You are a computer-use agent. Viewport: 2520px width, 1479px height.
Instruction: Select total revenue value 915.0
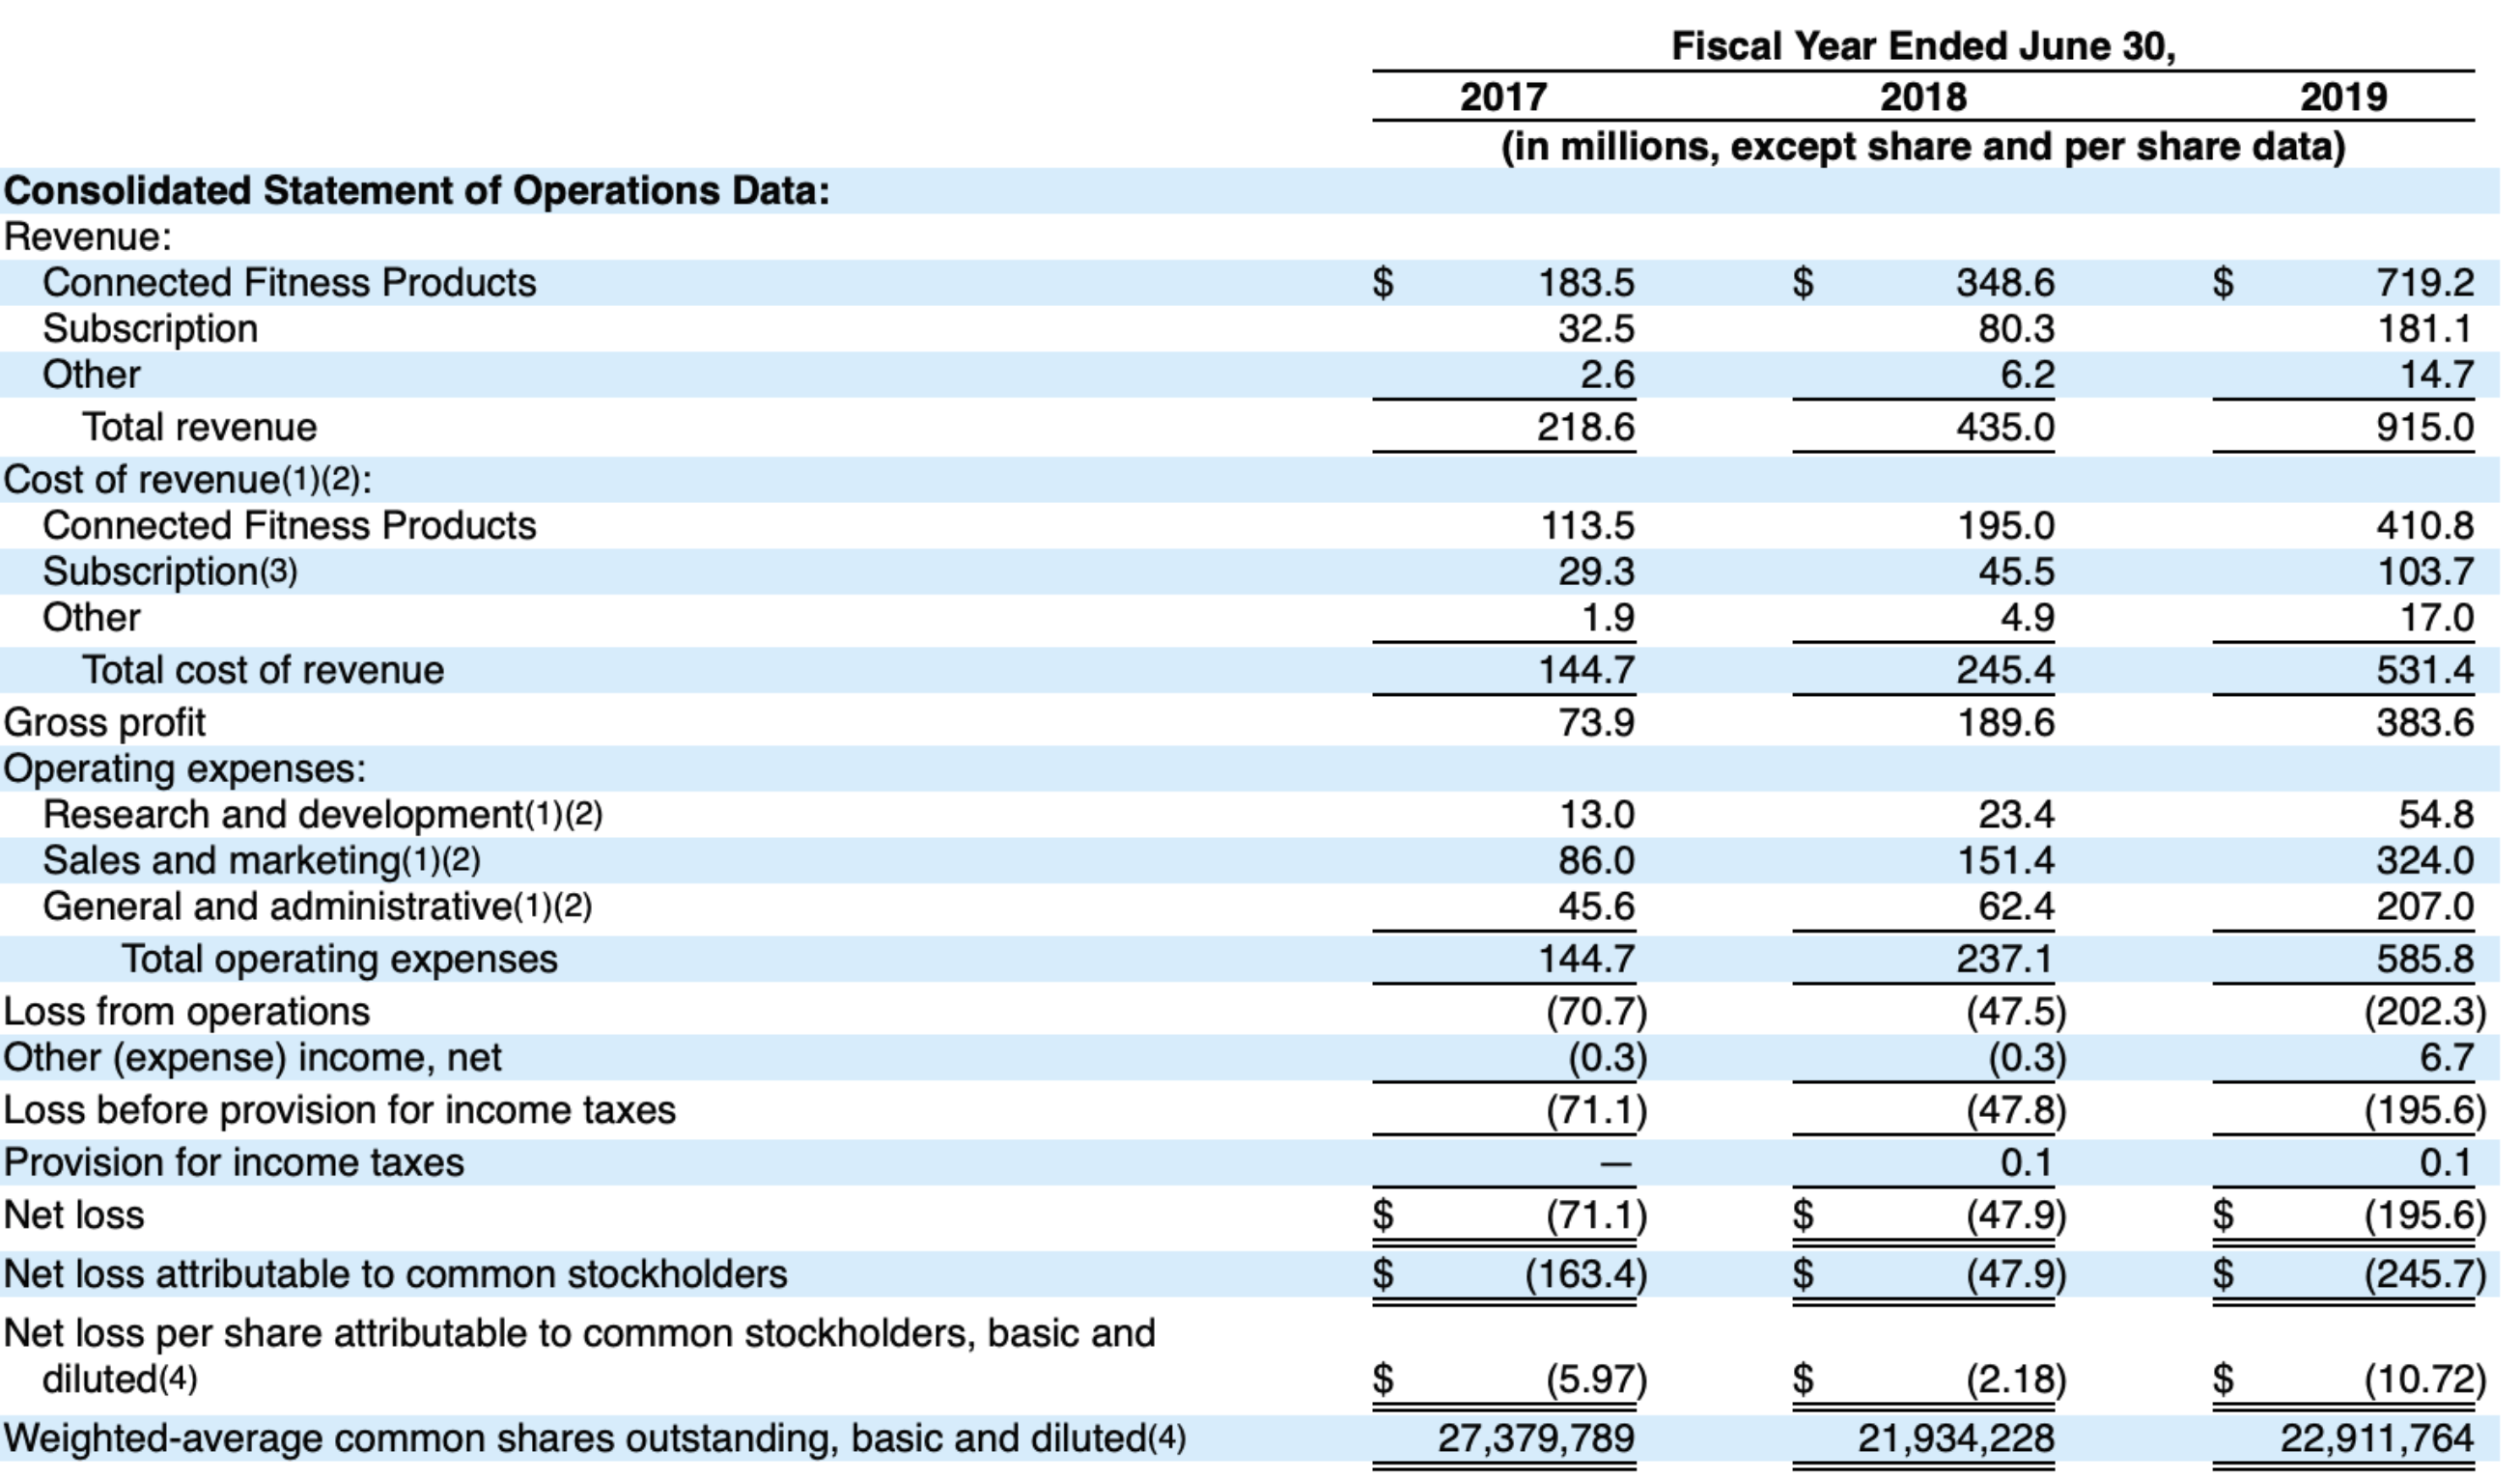[x=2425, y=427]
